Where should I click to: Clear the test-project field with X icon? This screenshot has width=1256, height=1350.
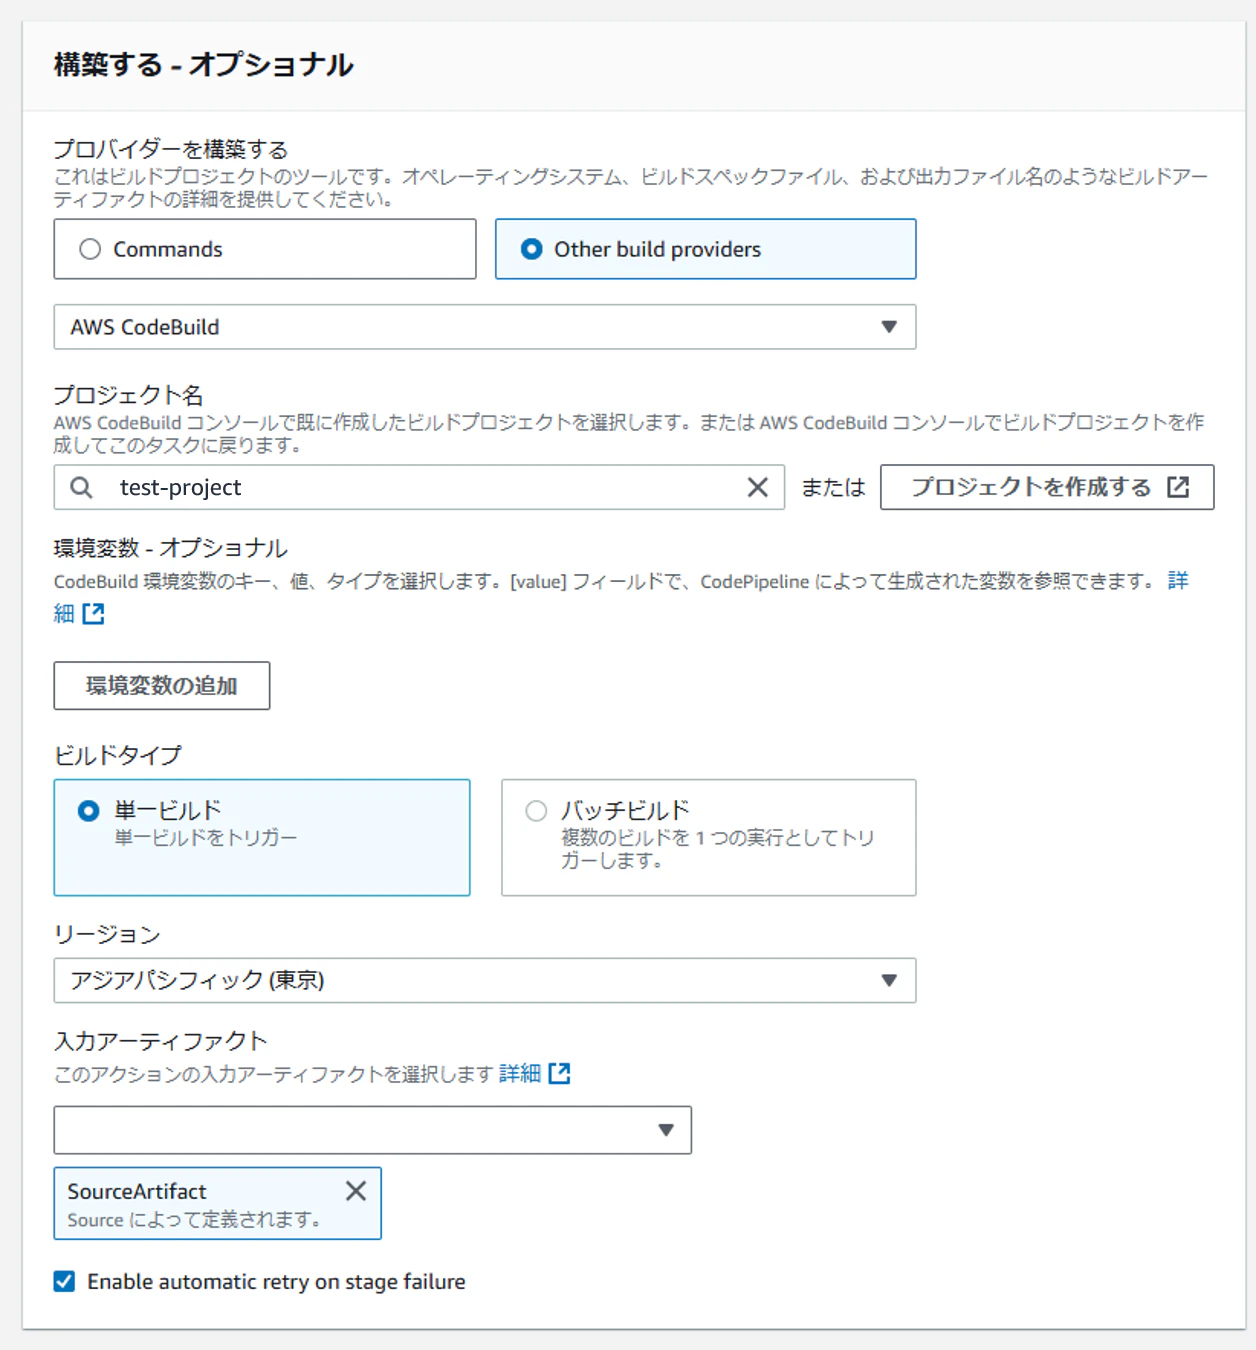(x=758, y=487)
